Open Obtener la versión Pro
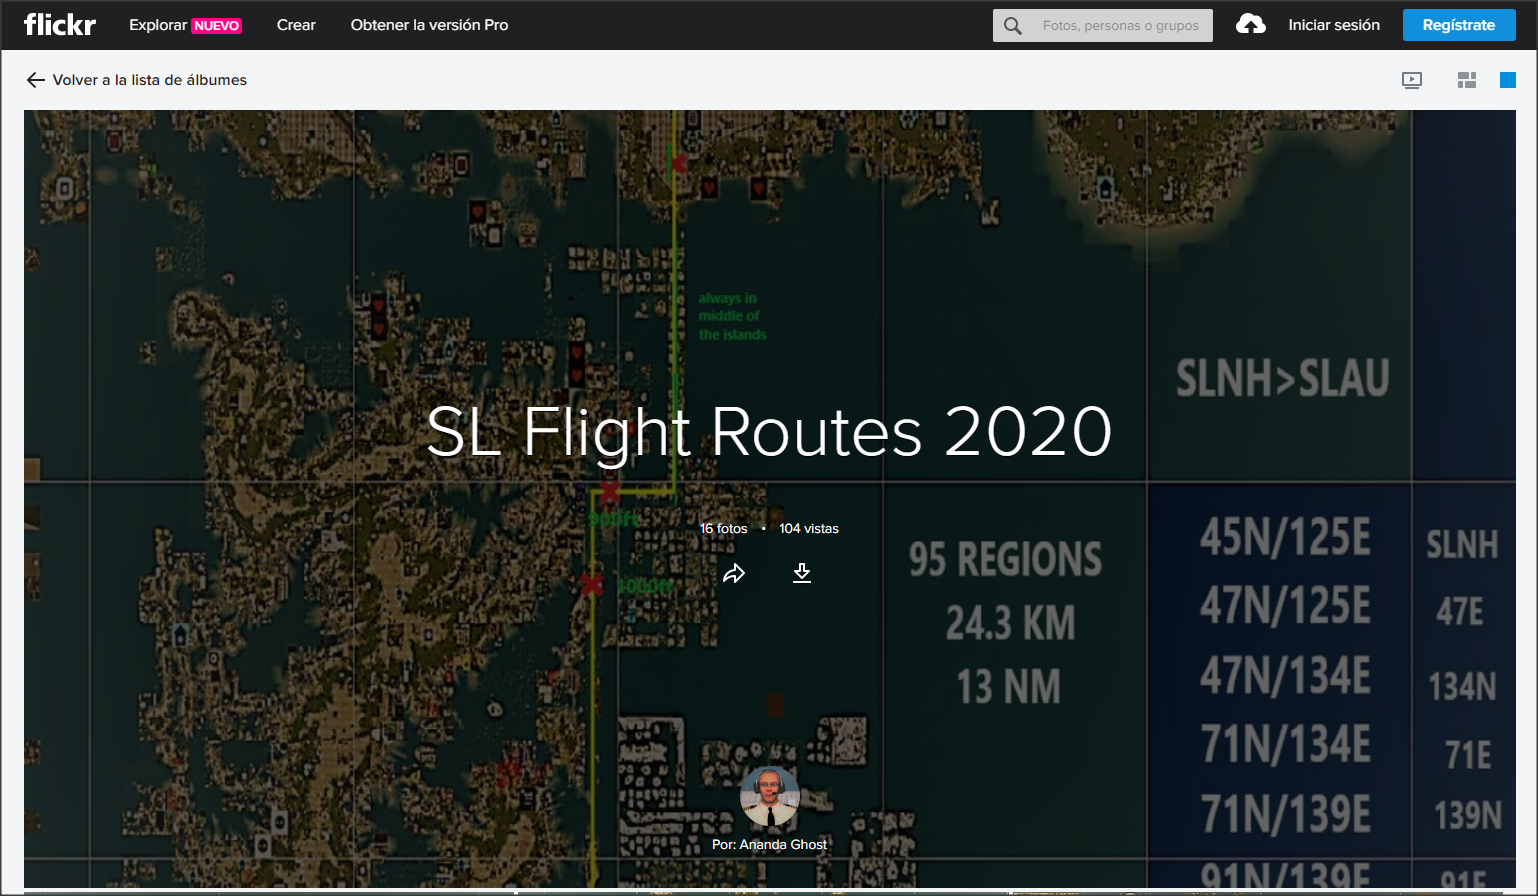This screenshot has height=896, width=1538. (429, 25)
